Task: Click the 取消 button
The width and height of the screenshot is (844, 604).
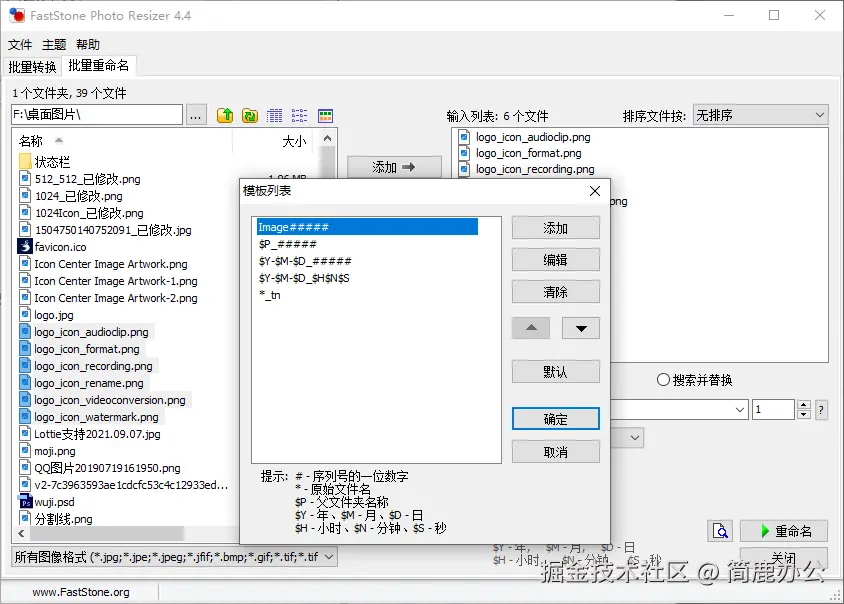Action: tap(555, 452)
